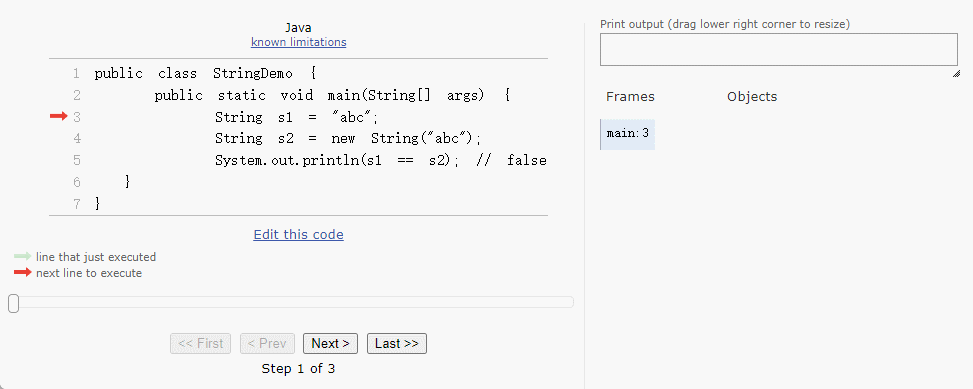
Task: Click the red arrow at line 3
Action: pos(58,116)
